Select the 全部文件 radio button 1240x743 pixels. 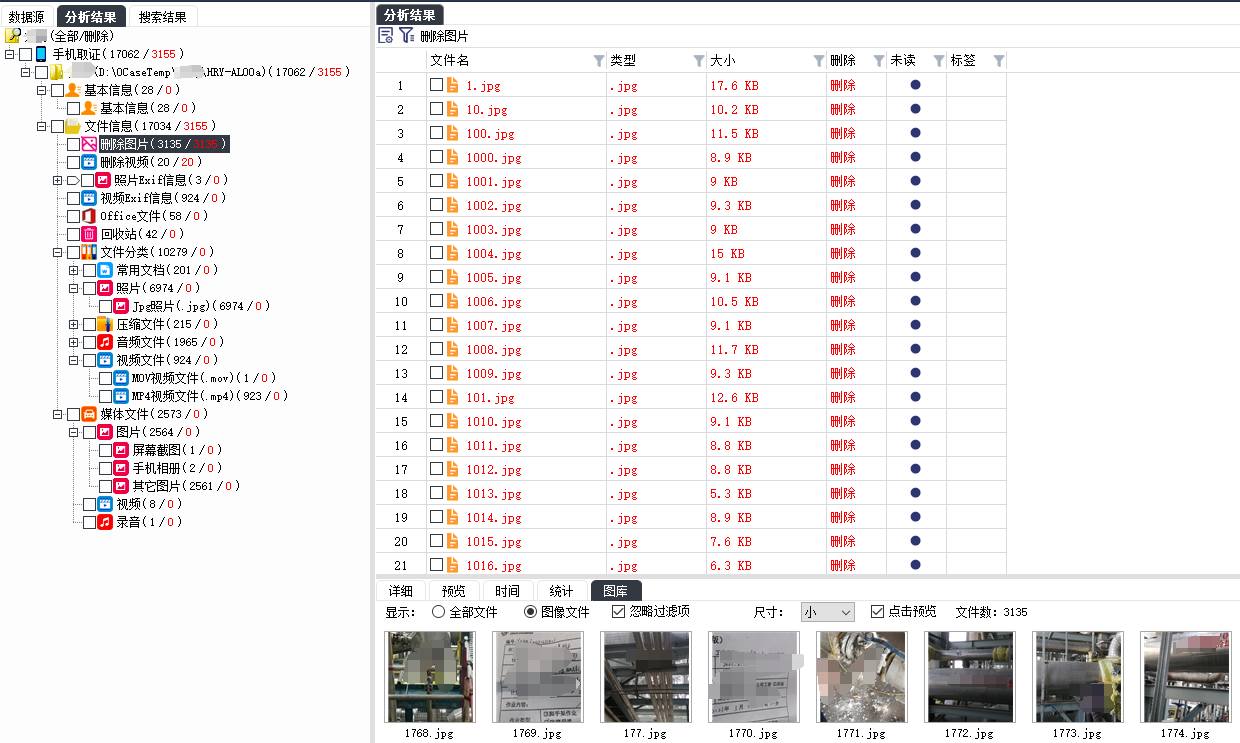(x=438, y=612)
